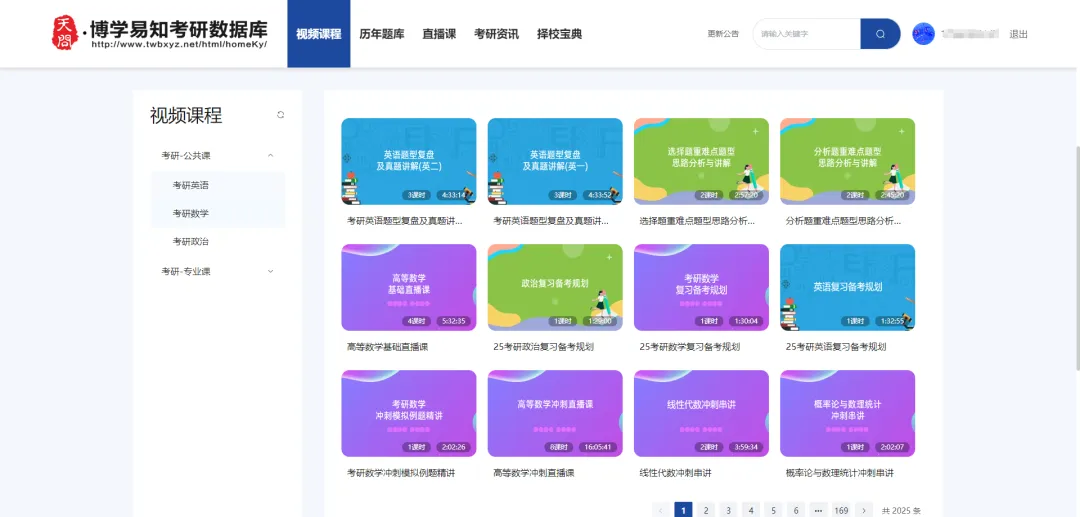Go to previous page arrow in pagination
The height and width of the screenshot is (517, 1080).
[x=661, y=510]
